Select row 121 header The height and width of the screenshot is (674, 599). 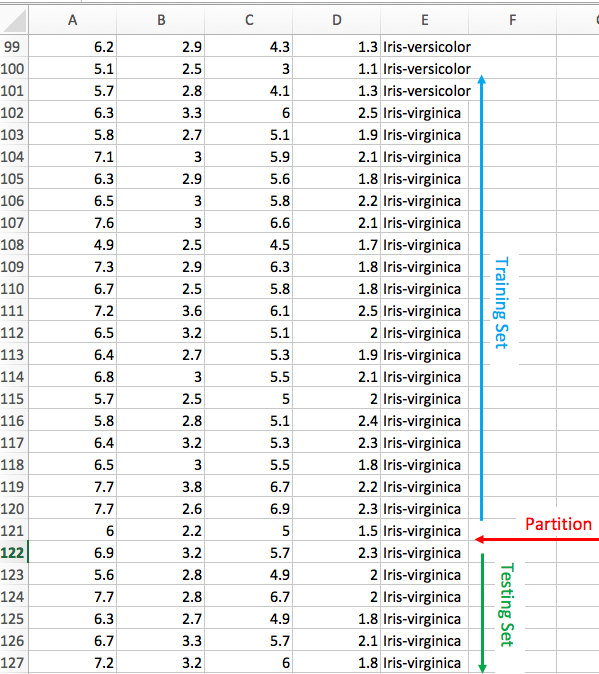(x=14, y=531)
